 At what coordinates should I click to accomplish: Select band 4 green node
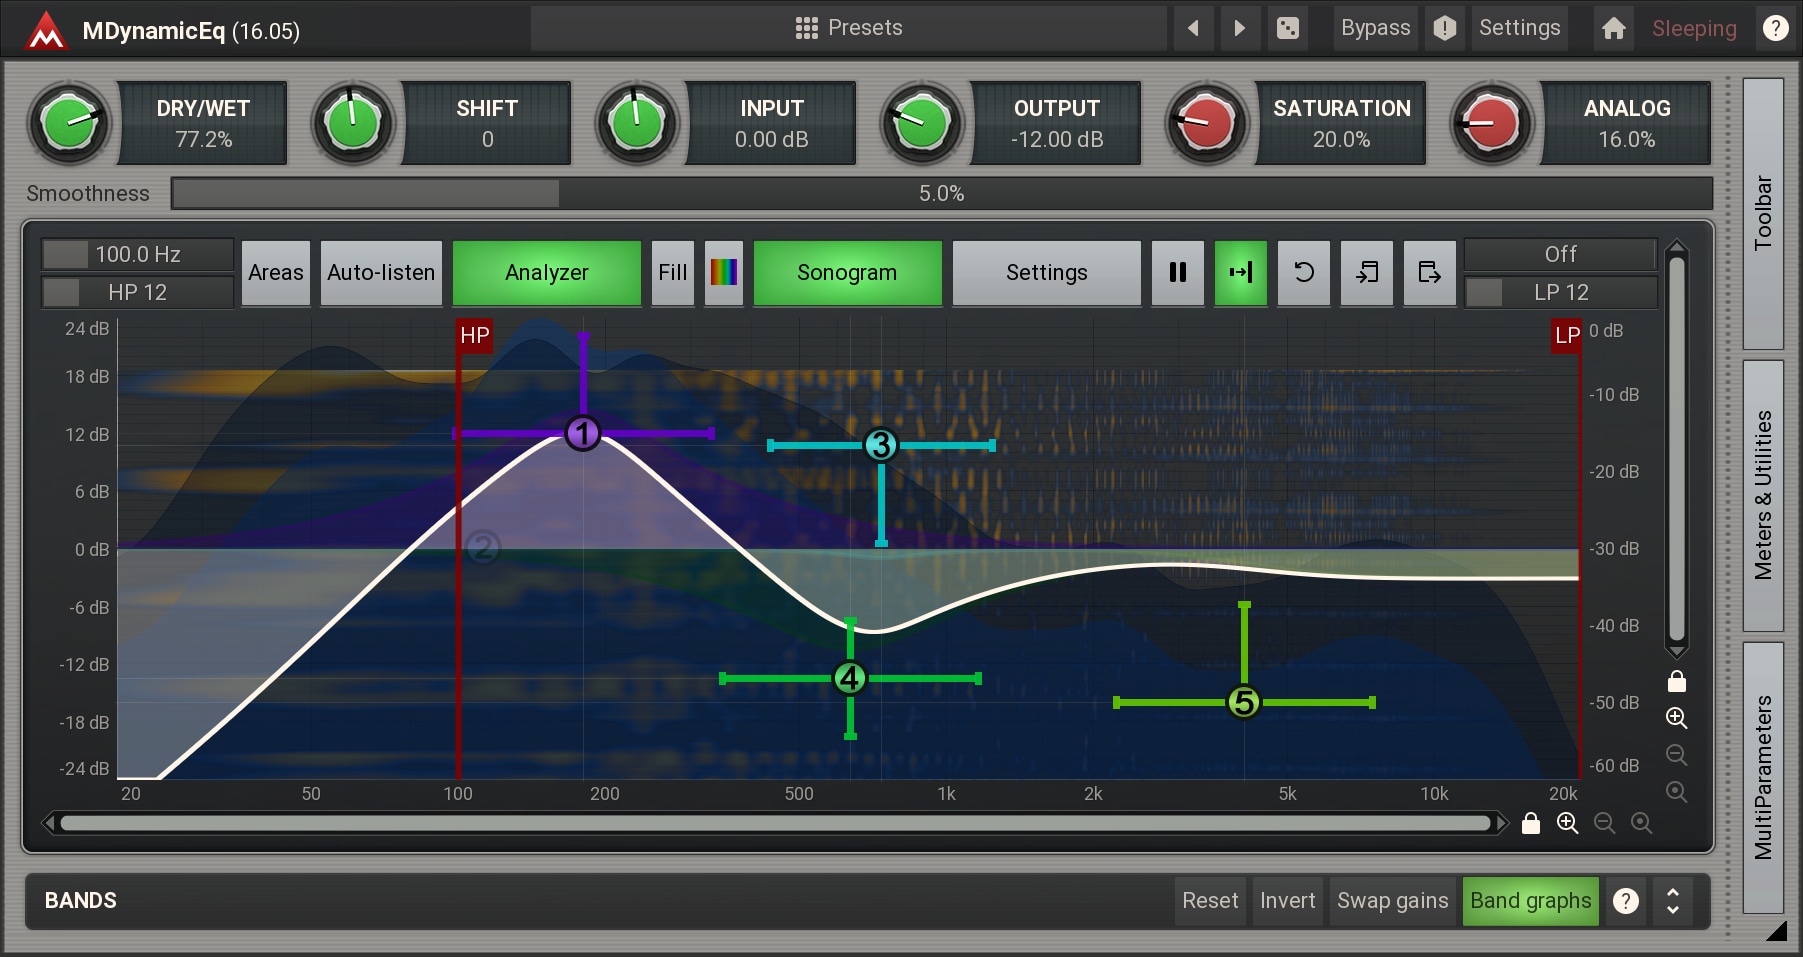pos(850,678)
